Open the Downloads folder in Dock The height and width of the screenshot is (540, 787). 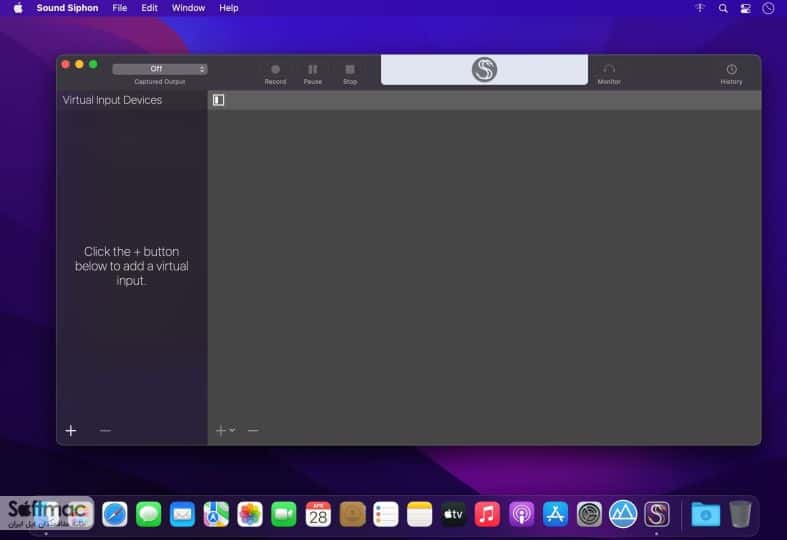coord(705,514)
